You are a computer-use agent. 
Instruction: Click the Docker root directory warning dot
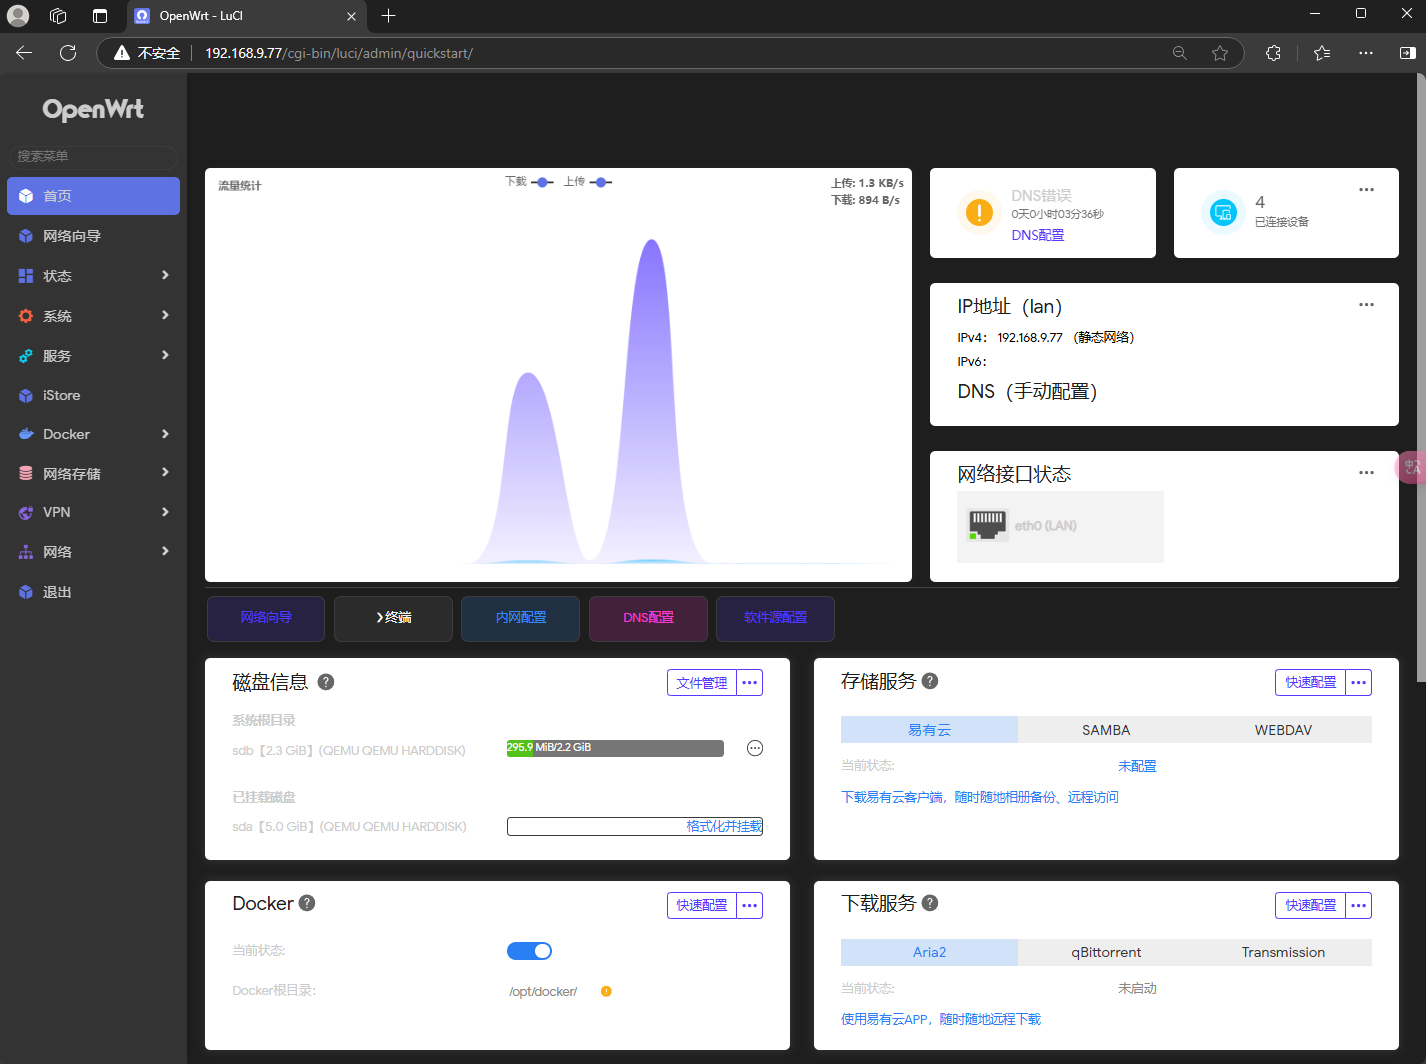tap(606, 992)
